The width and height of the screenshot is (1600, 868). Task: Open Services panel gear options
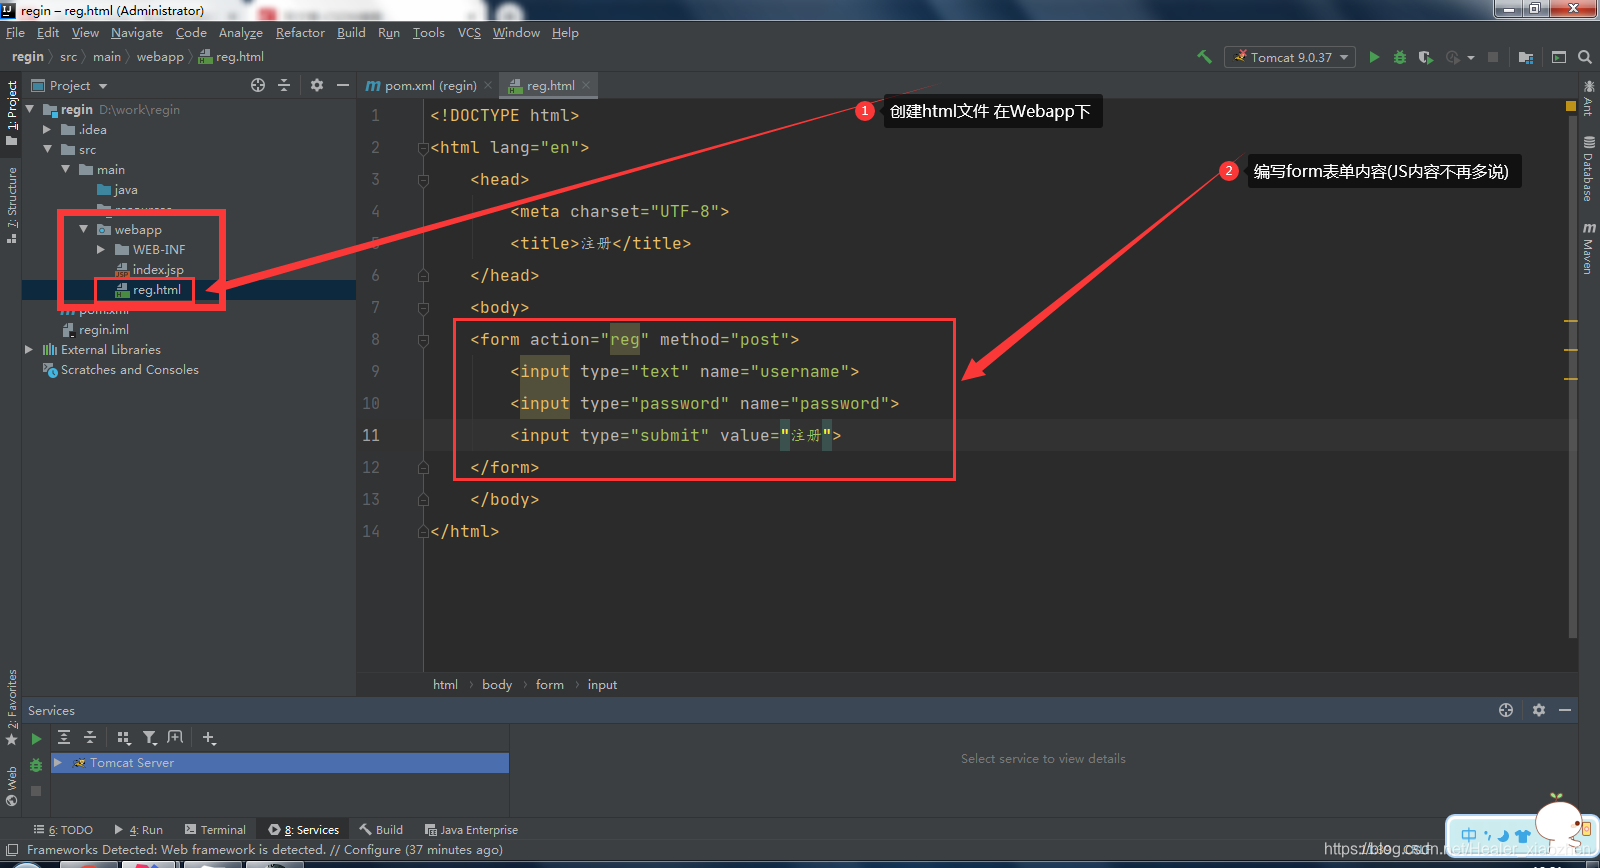(x=1539, y=710)
